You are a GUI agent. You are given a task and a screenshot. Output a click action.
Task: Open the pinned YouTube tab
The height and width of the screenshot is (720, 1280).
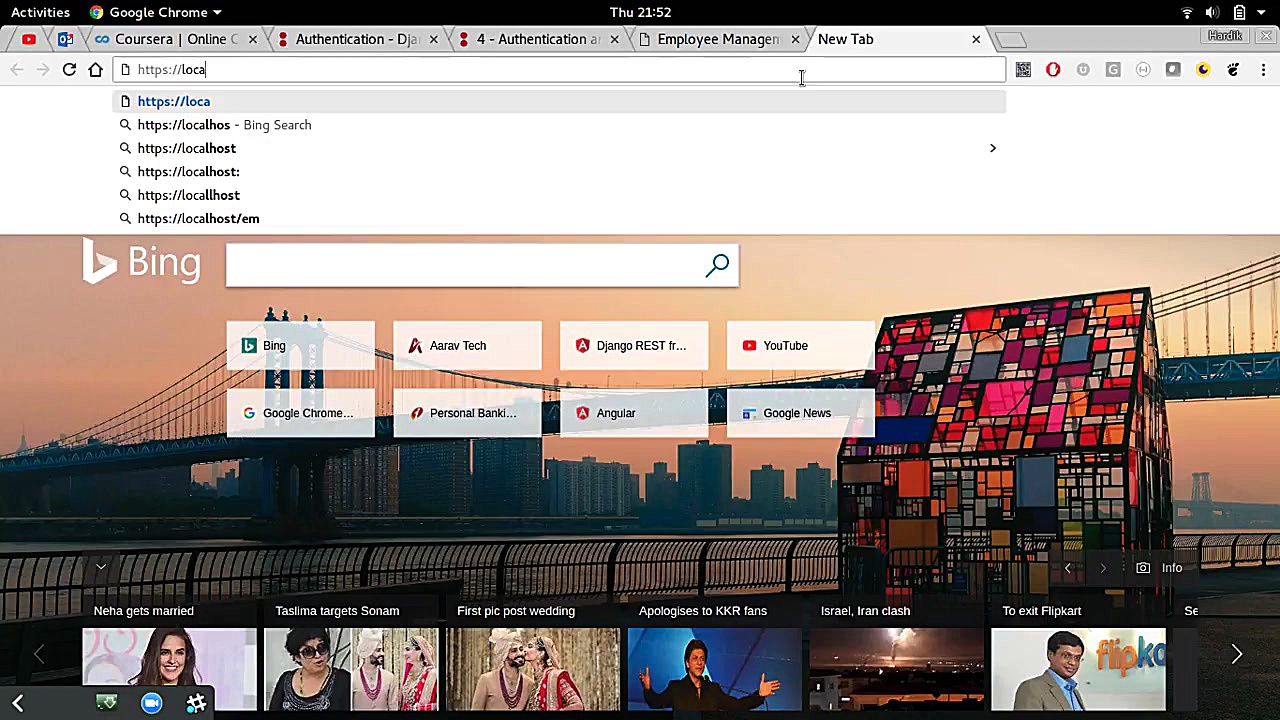(29, 39)
